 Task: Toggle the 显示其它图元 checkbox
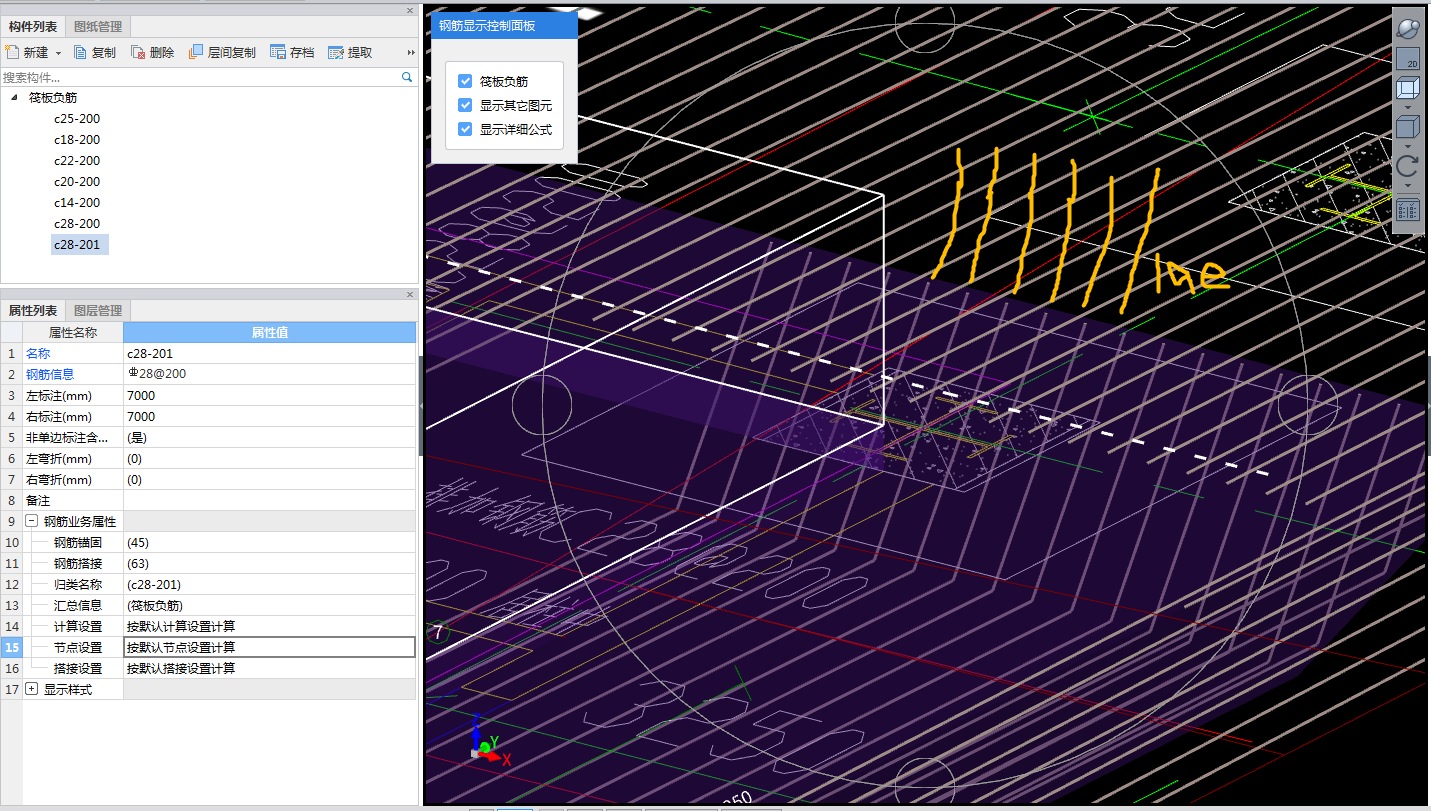[x=465, y=105]
